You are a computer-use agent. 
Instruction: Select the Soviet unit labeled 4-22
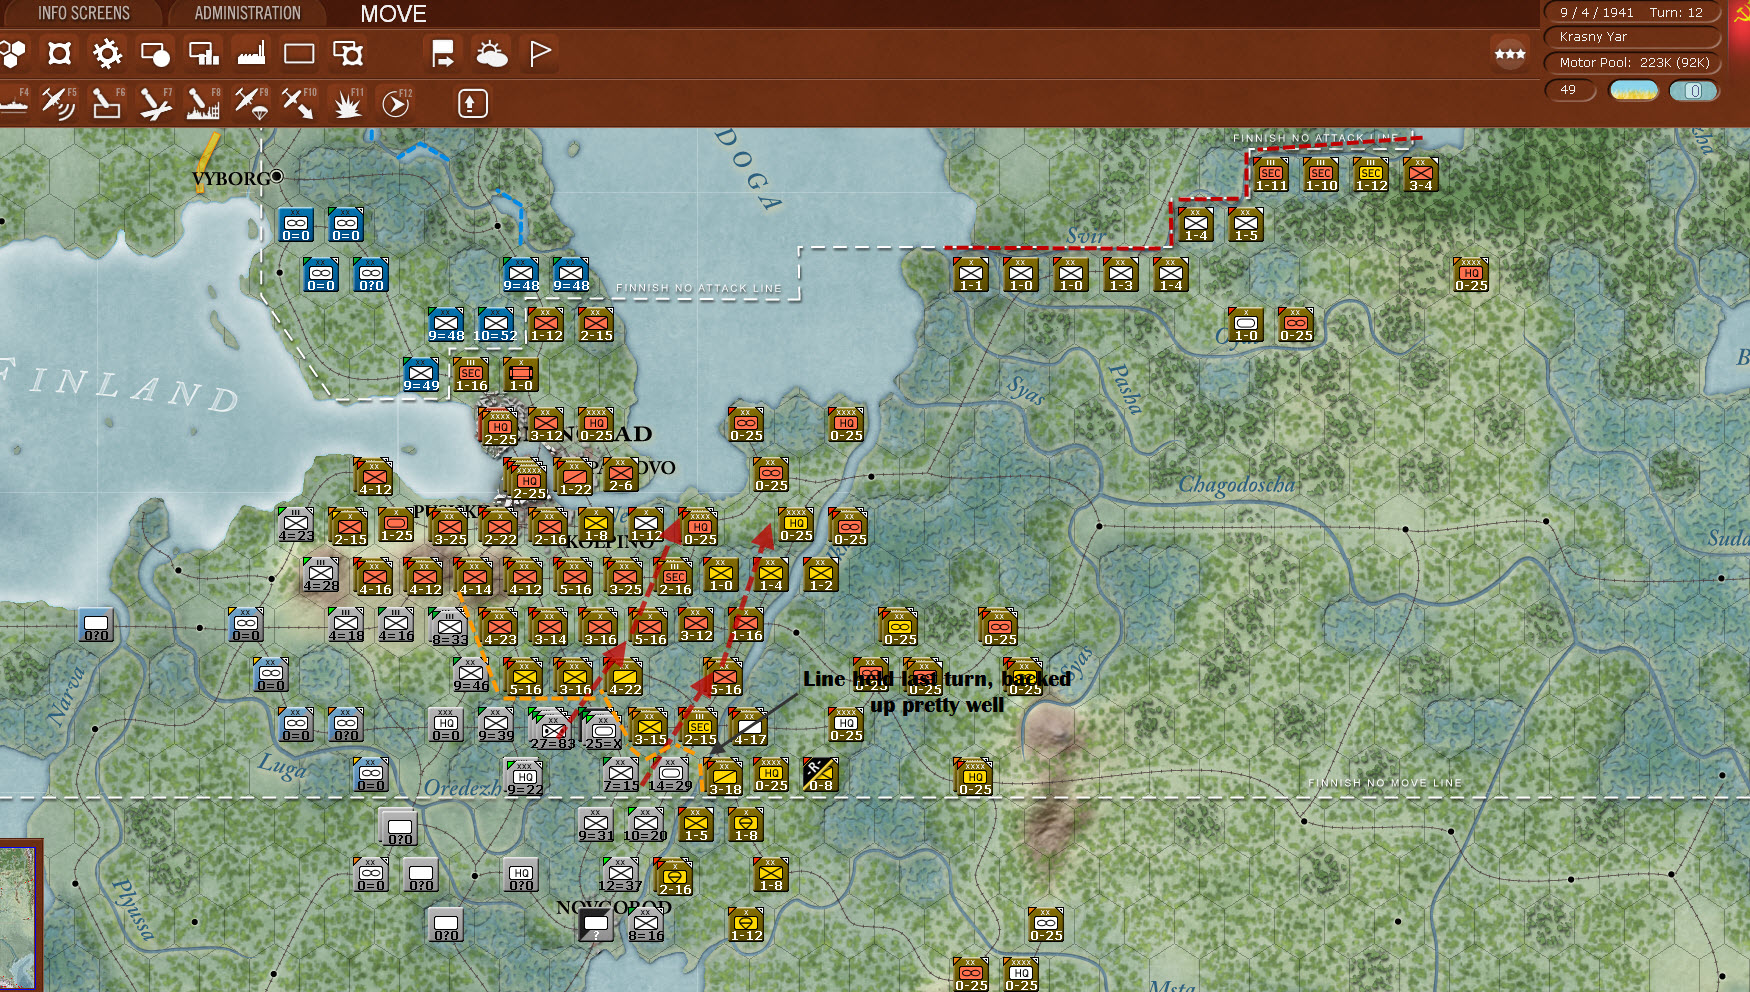625,678
